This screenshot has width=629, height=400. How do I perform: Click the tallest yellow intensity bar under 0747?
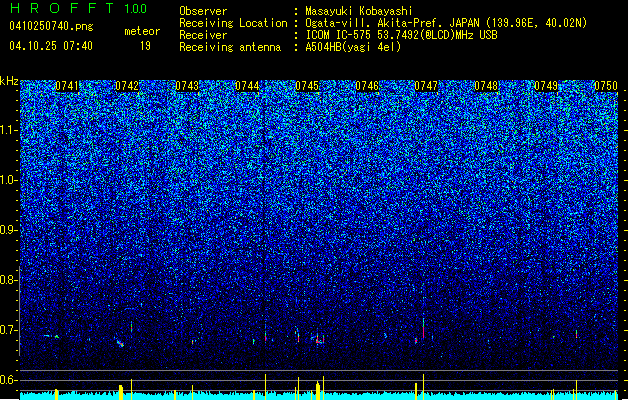[x=423, y=387]
